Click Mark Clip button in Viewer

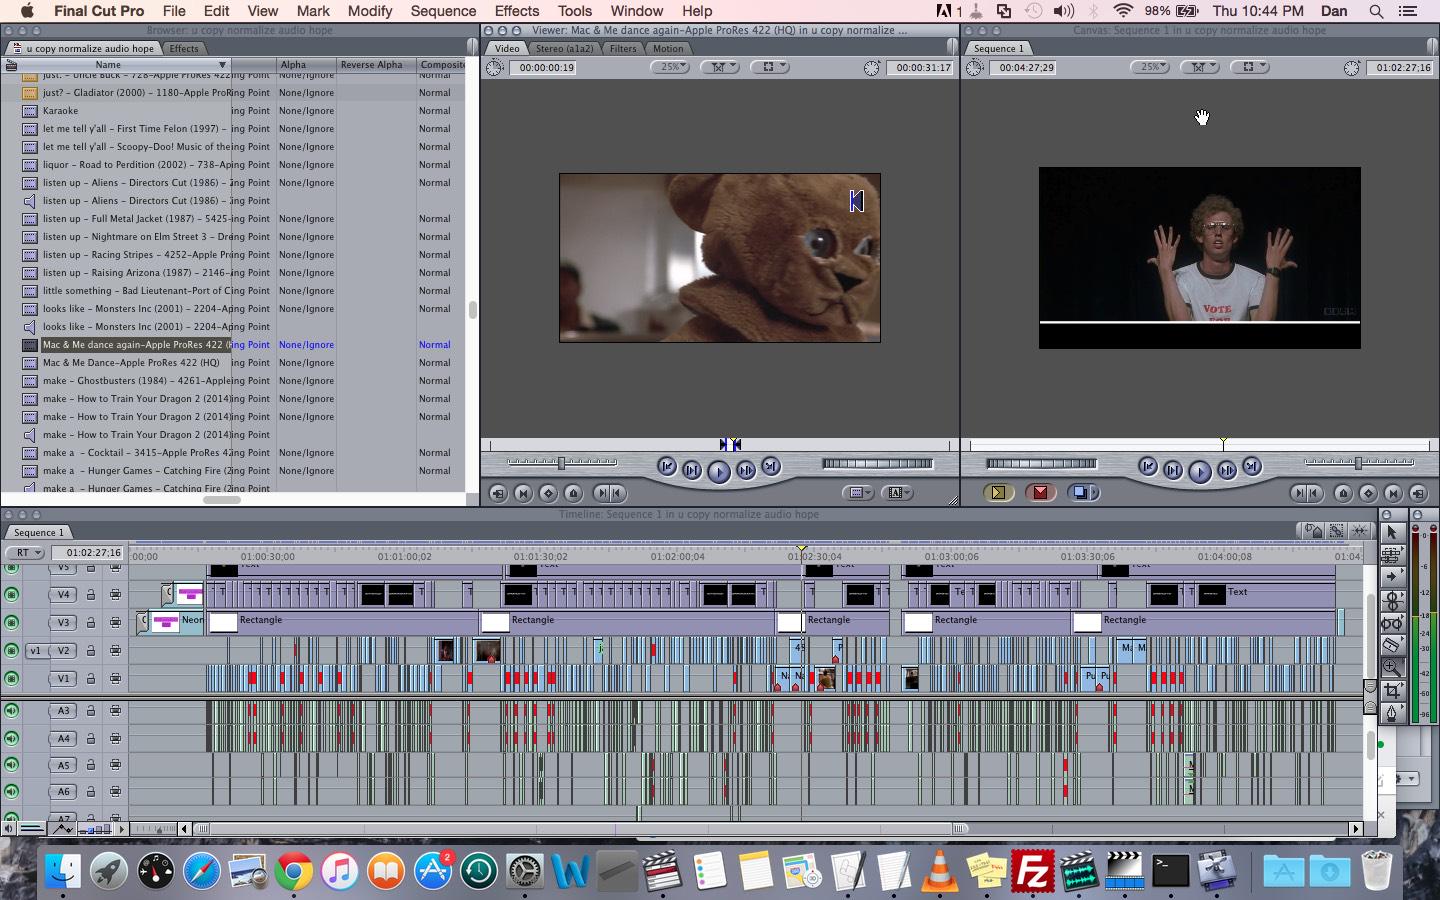(x=523, y=493)
